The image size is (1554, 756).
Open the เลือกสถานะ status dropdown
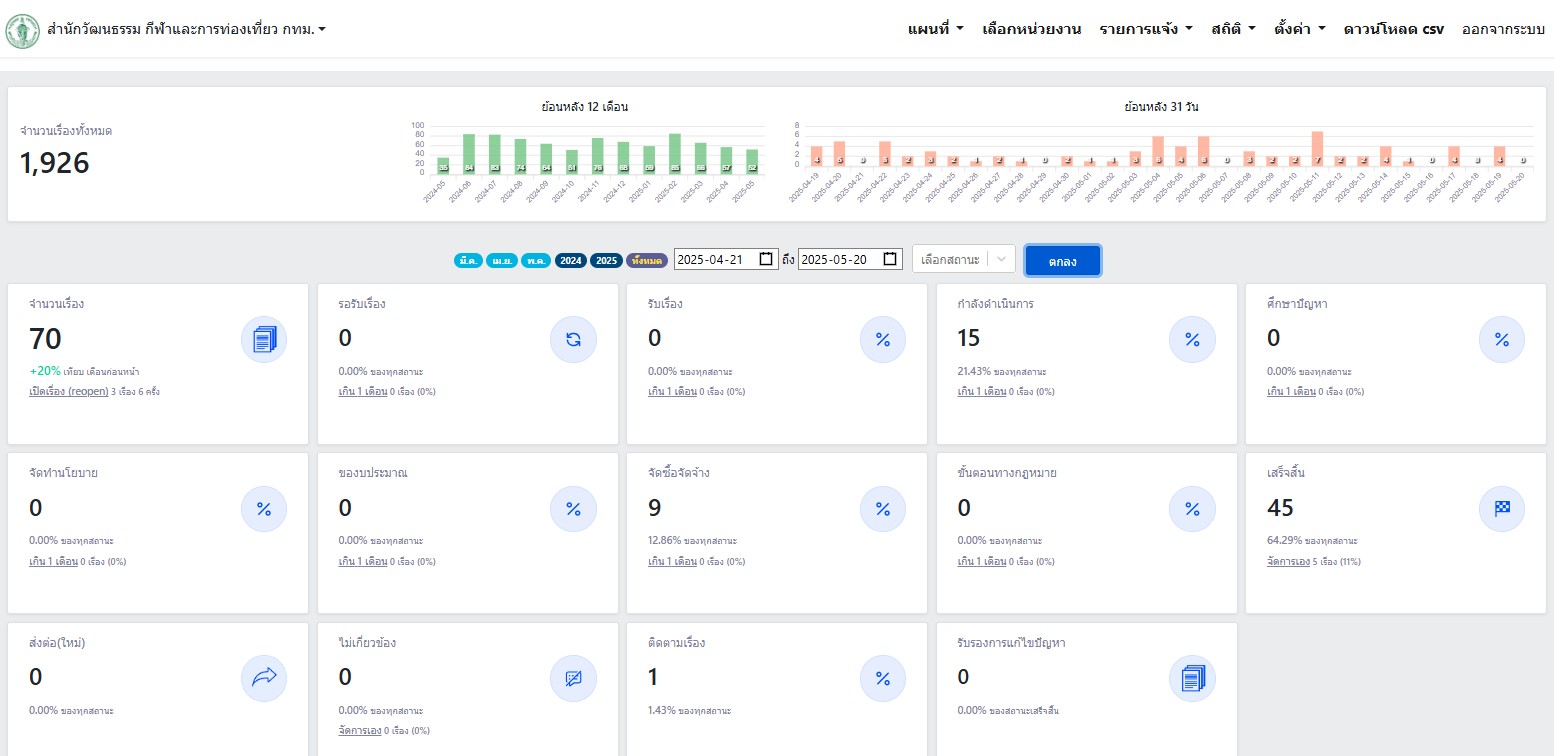click(x=964, y=259)
